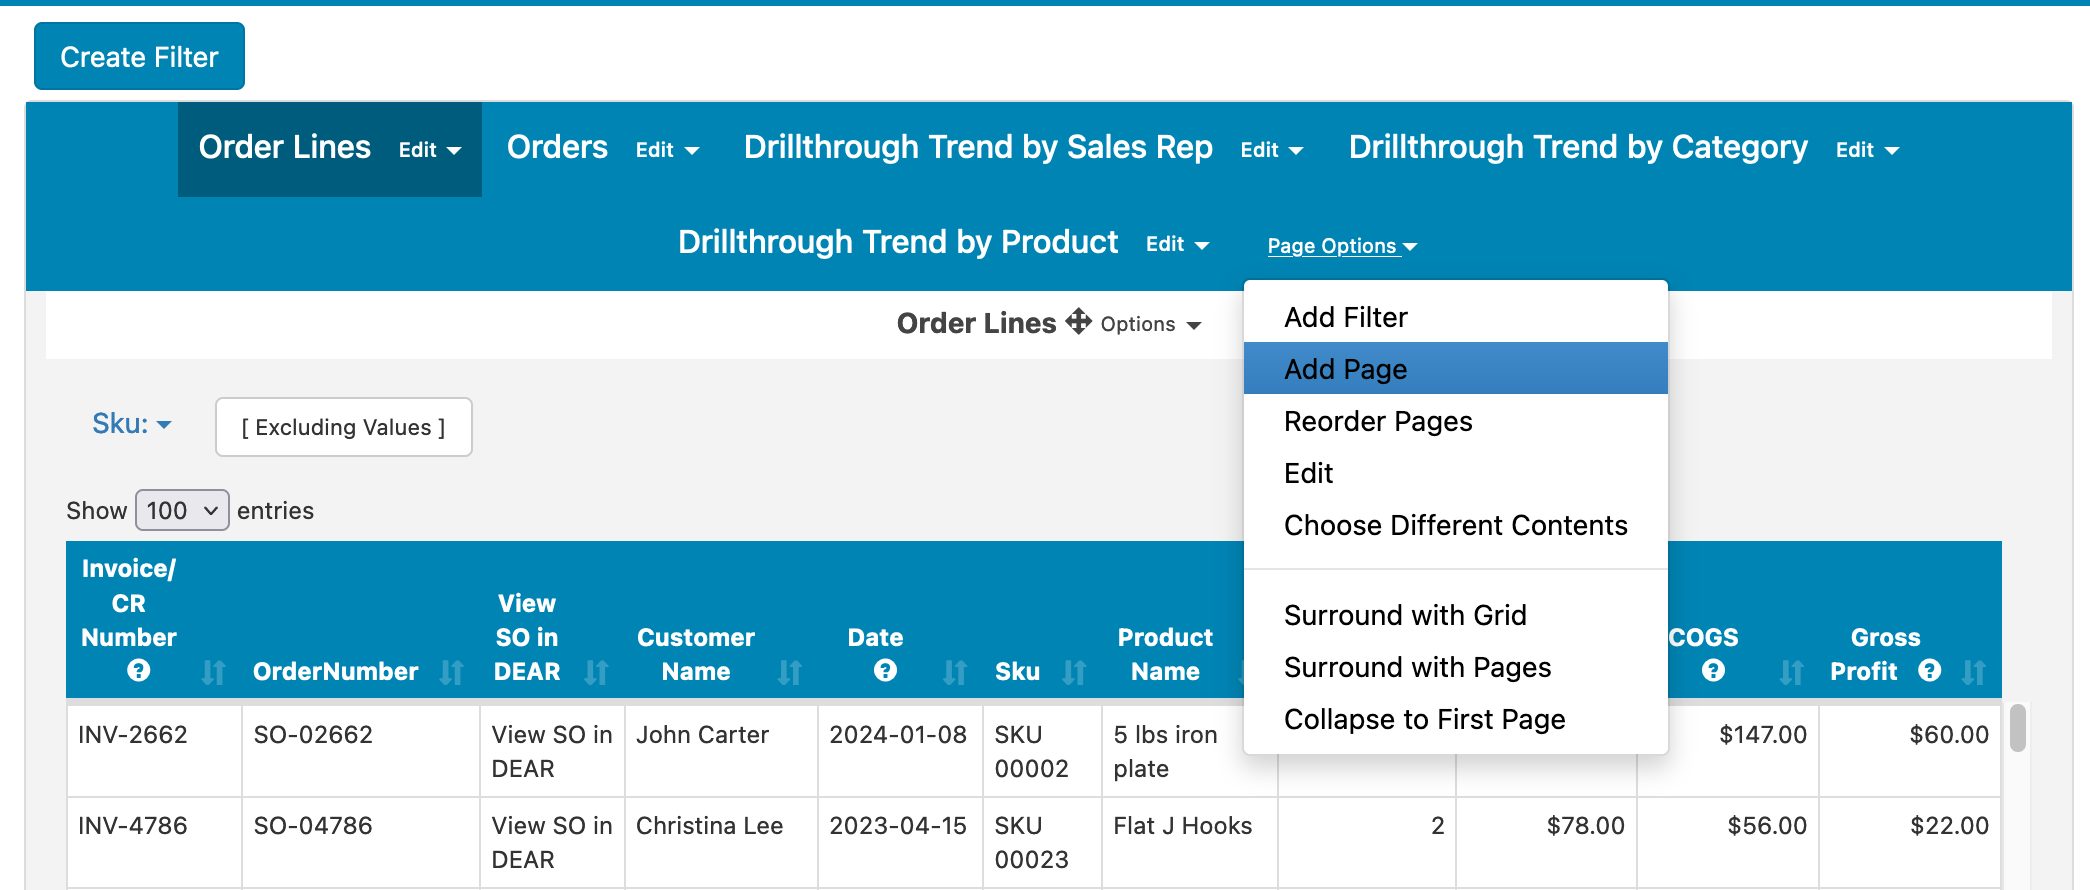Switch to the Order Lines tab
This screenshot has height=890, width=2090.
point(285,147)
